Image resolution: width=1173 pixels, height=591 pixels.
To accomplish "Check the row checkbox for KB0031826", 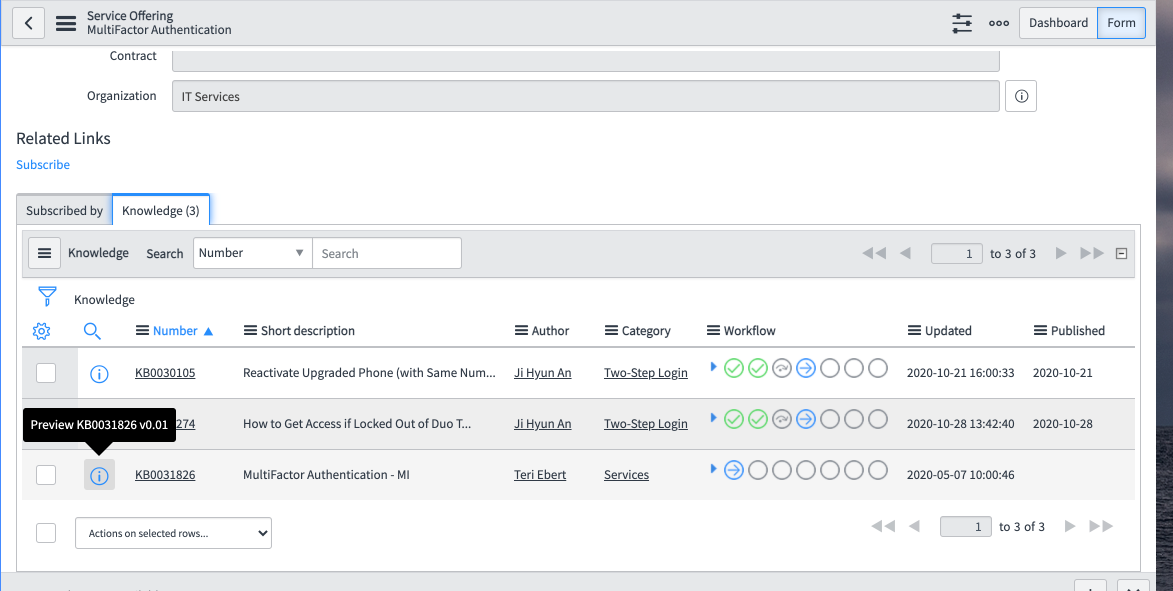I will (46, 474).
